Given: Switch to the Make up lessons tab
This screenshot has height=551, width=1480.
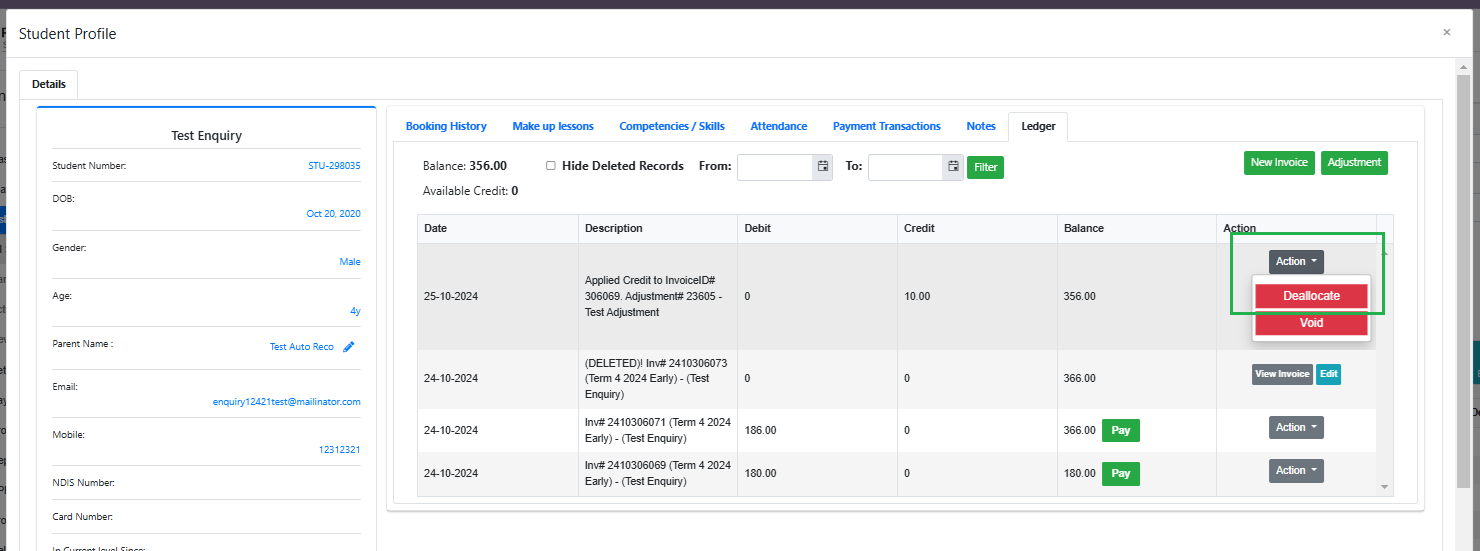Looking at the screenshot, I should pos(553,126).
